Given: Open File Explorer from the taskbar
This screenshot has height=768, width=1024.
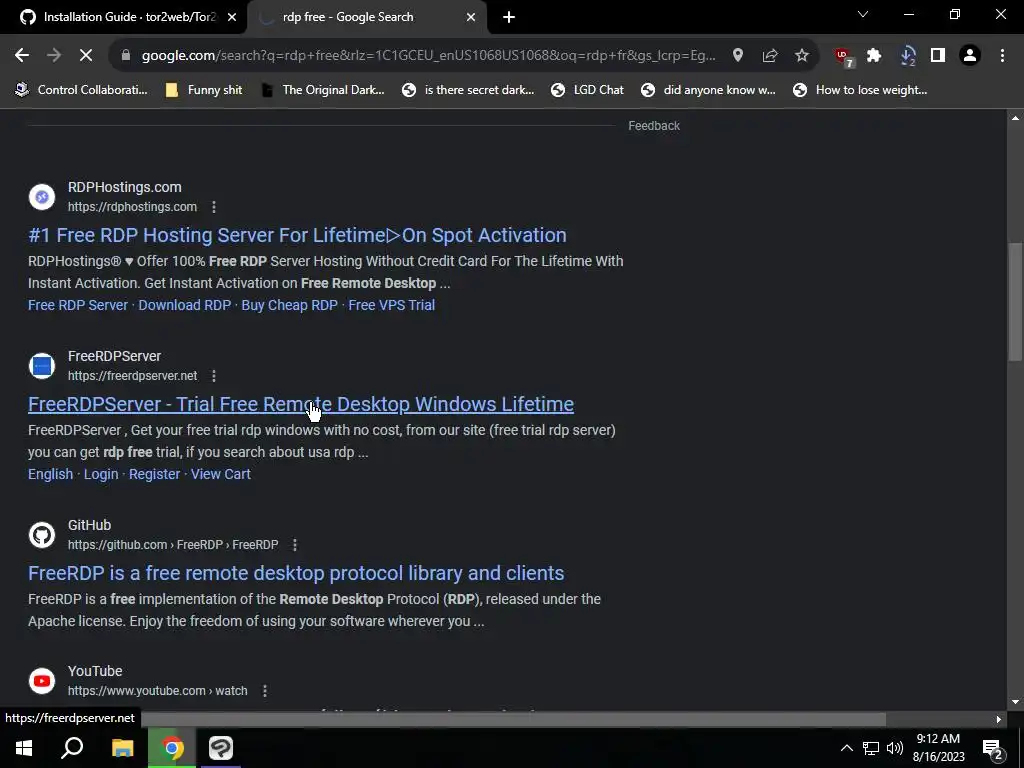Looking at the screenshot, I should click(122, 748).
